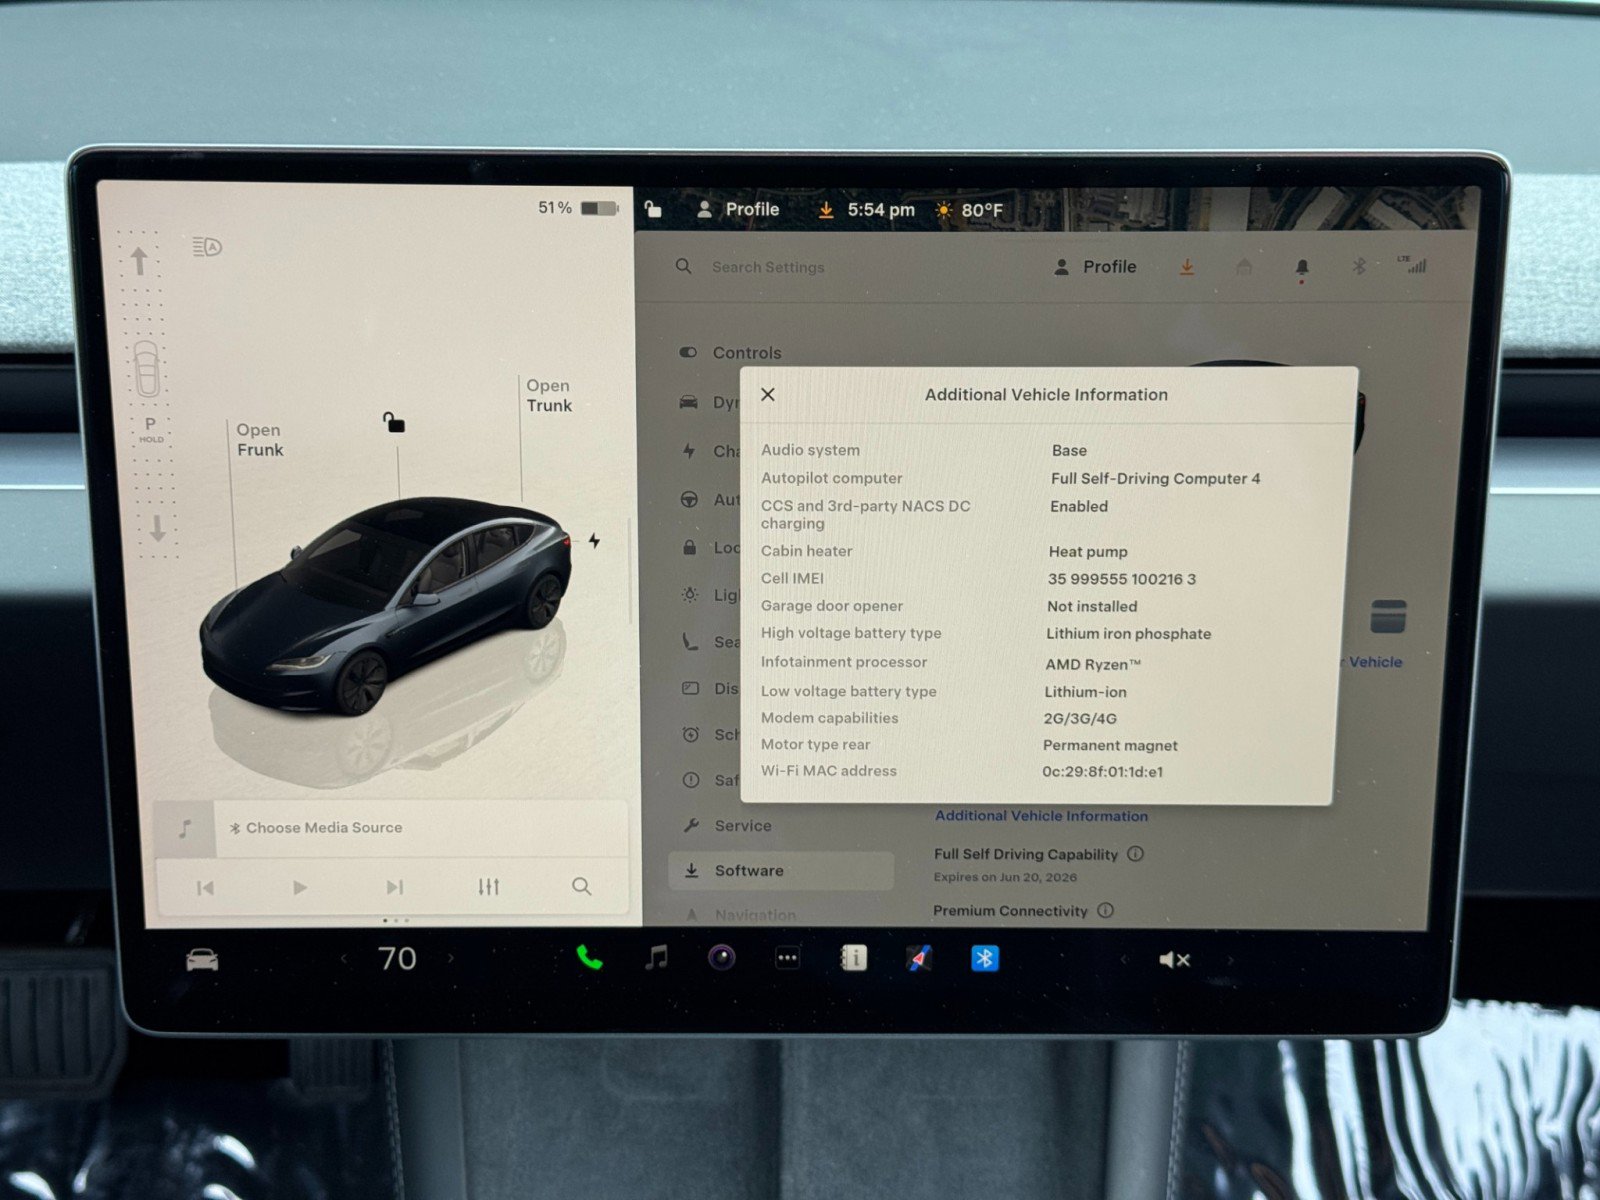Open the Additional Vehicle Information link

(1040, 815)
